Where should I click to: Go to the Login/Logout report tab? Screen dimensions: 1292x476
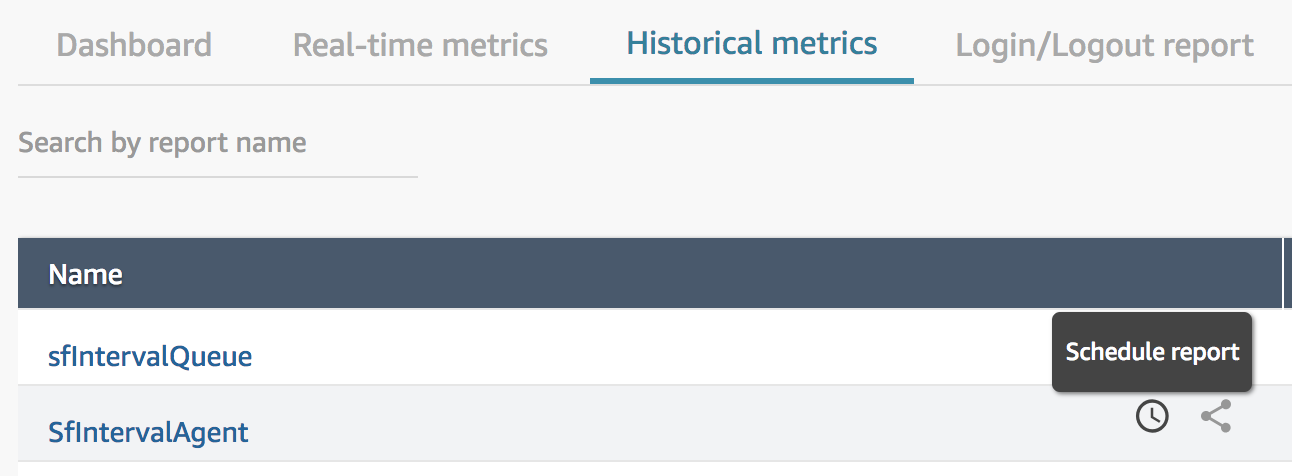[1104, 45]
